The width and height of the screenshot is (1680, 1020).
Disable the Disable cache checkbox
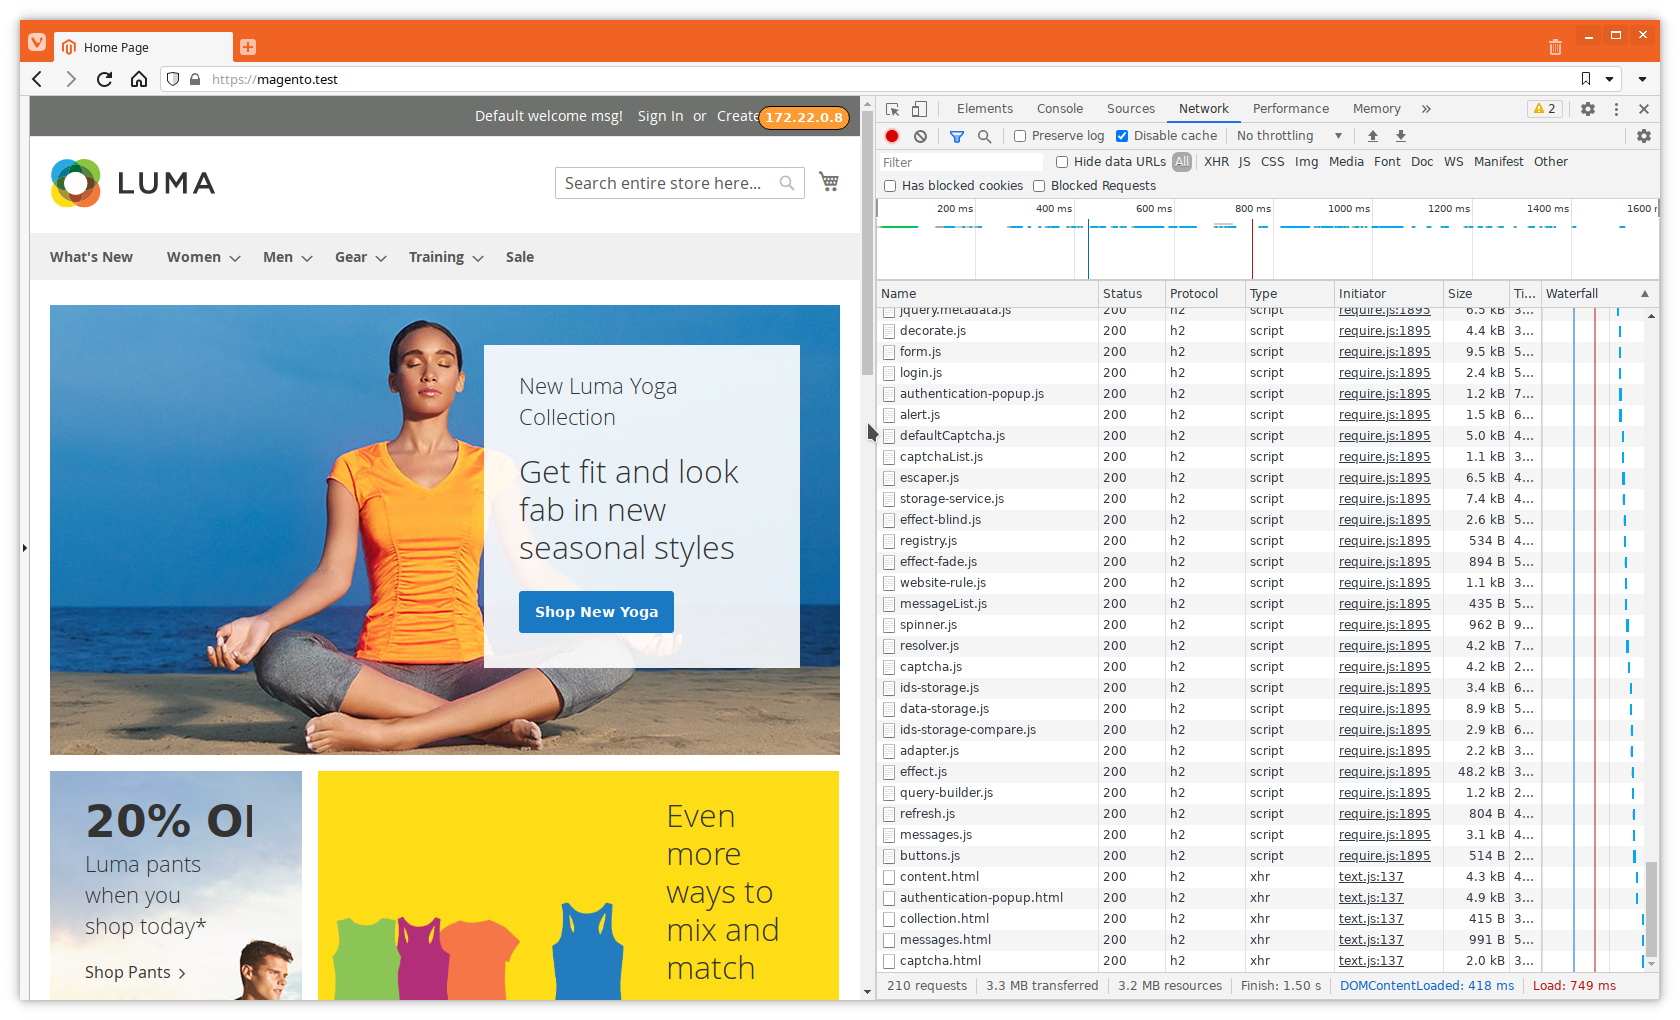(1121, 135)
